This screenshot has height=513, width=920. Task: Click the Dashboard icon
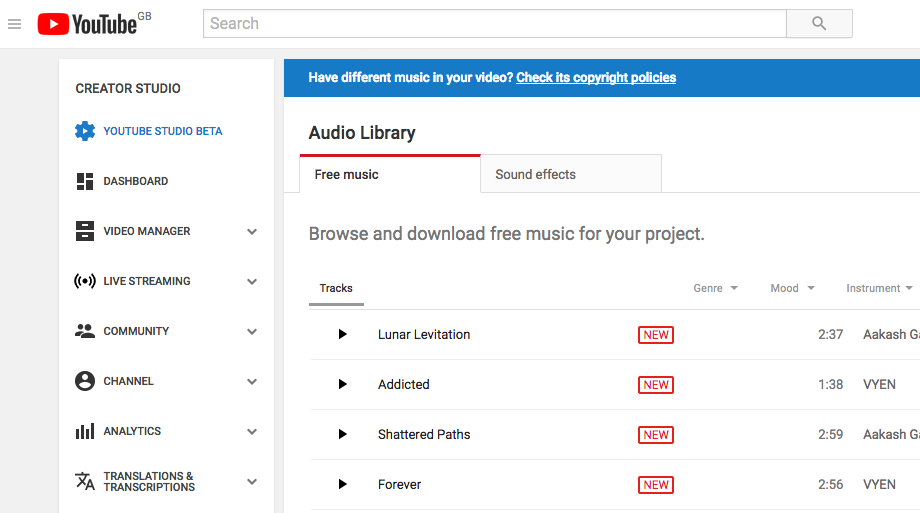tap(85, 181)
